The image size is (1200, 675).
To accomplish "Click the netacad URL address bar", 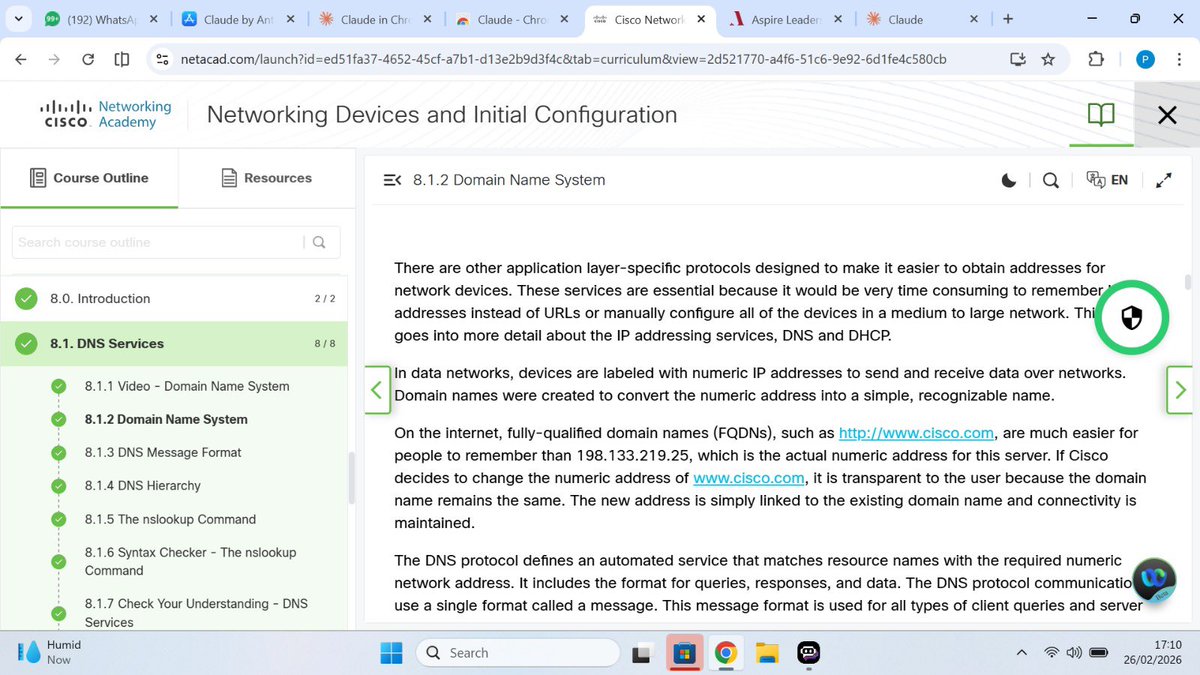I will [563, 59].
